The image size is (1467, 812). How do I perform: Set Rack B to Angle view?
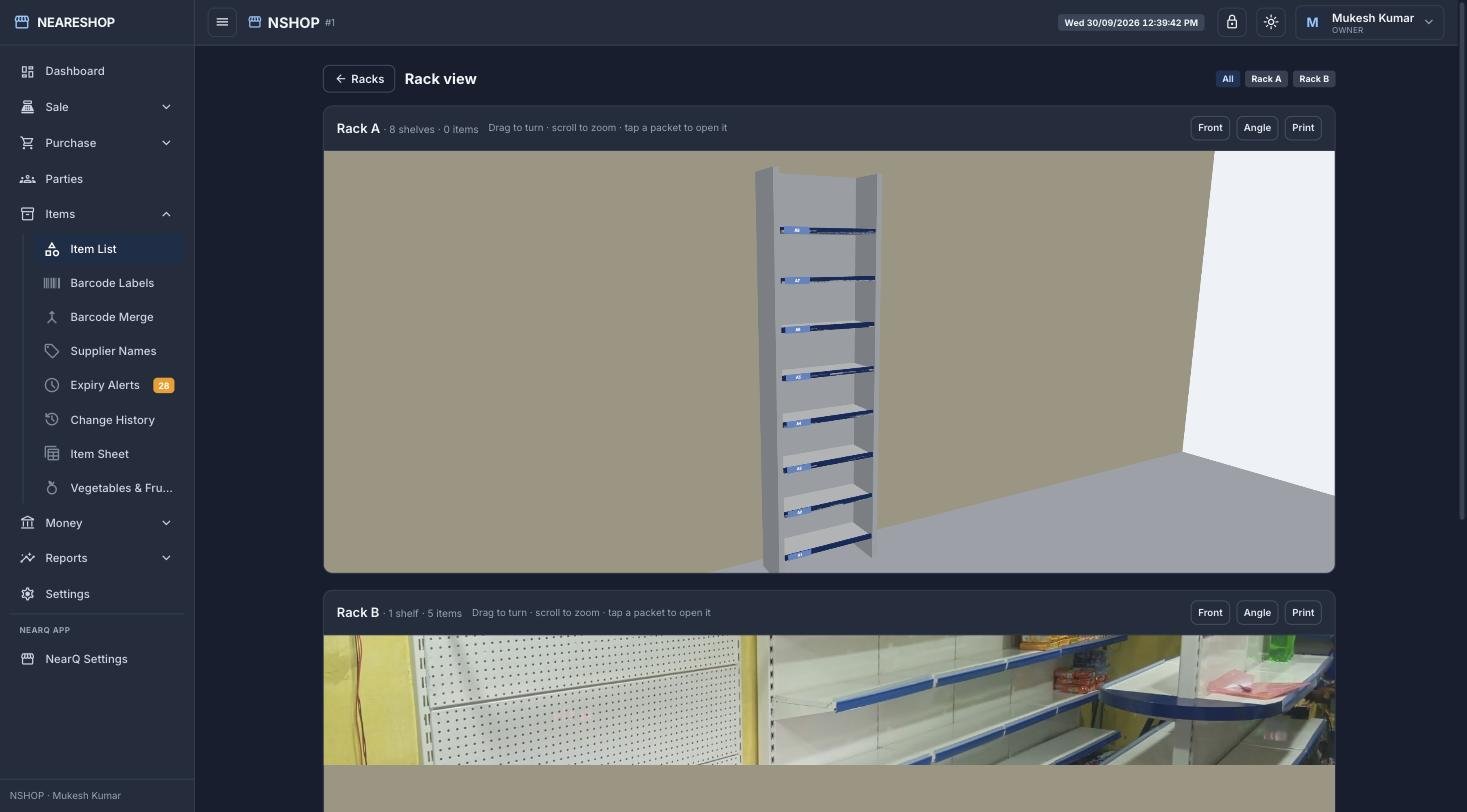(x=1257, y=613)
